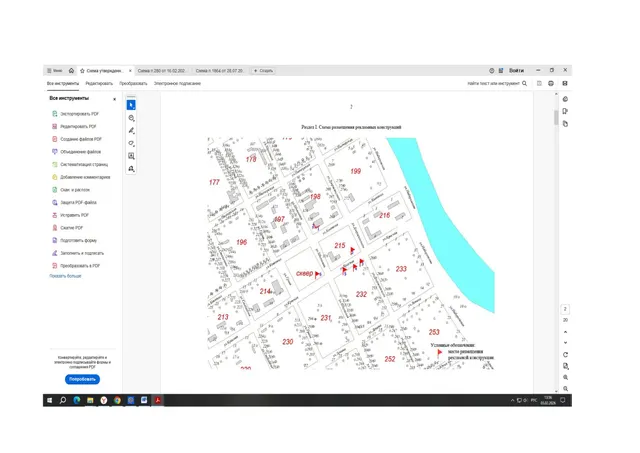Choose Редактировать PDF tool
Viewport: 640px width, 453px height.
pyautogui.click(x=74, y=127)
